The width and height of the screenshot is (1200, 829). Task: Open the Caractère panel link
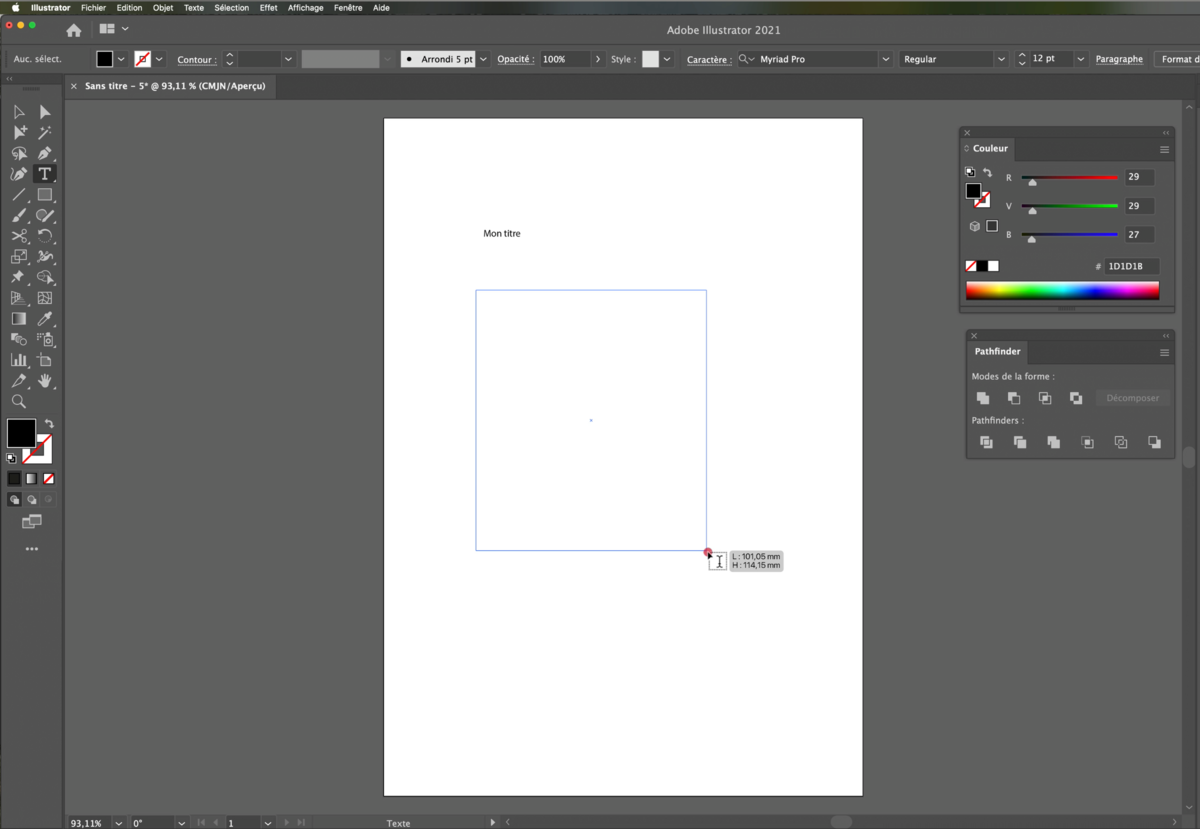click(709, 60)
